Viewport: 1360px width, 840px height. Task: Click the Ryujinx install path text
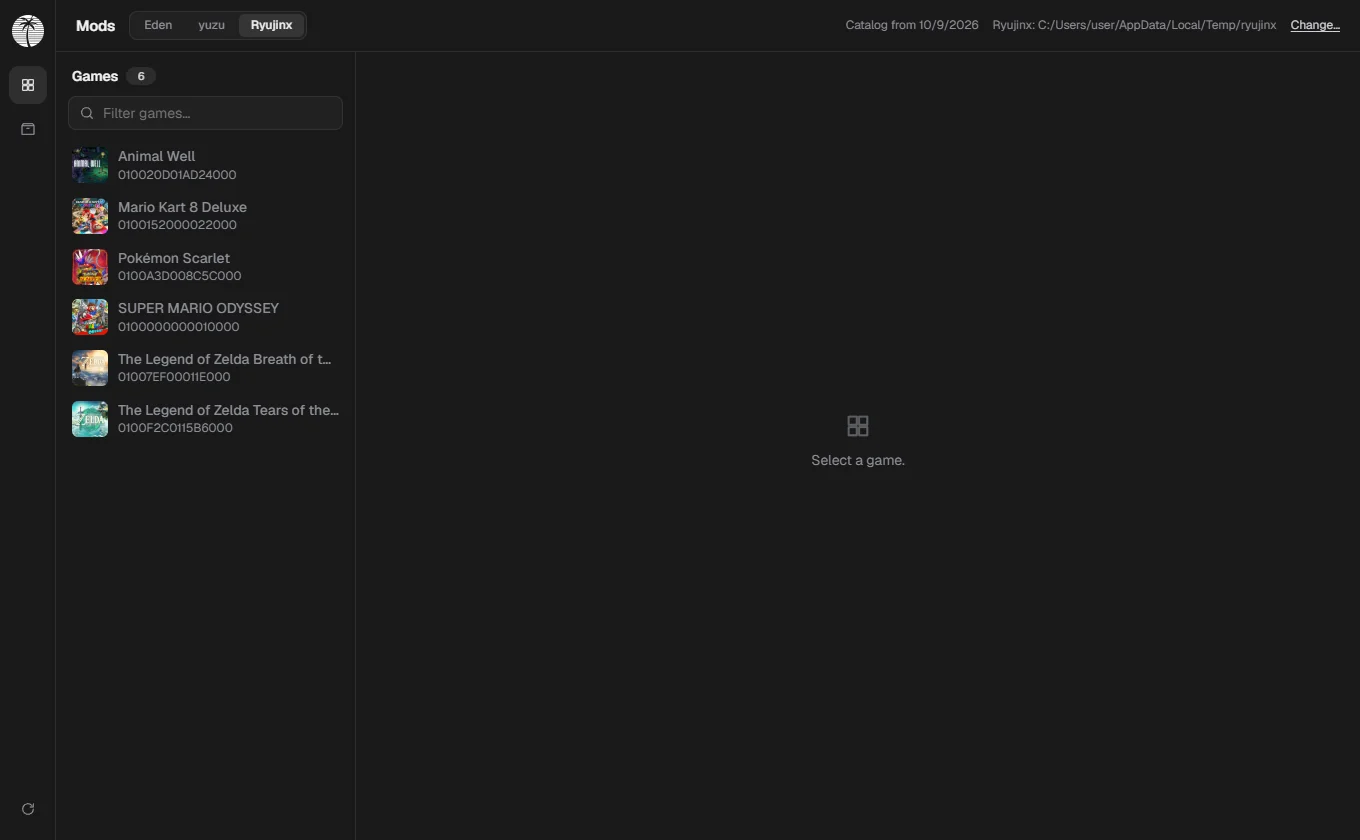click(x=1134, y=25)
